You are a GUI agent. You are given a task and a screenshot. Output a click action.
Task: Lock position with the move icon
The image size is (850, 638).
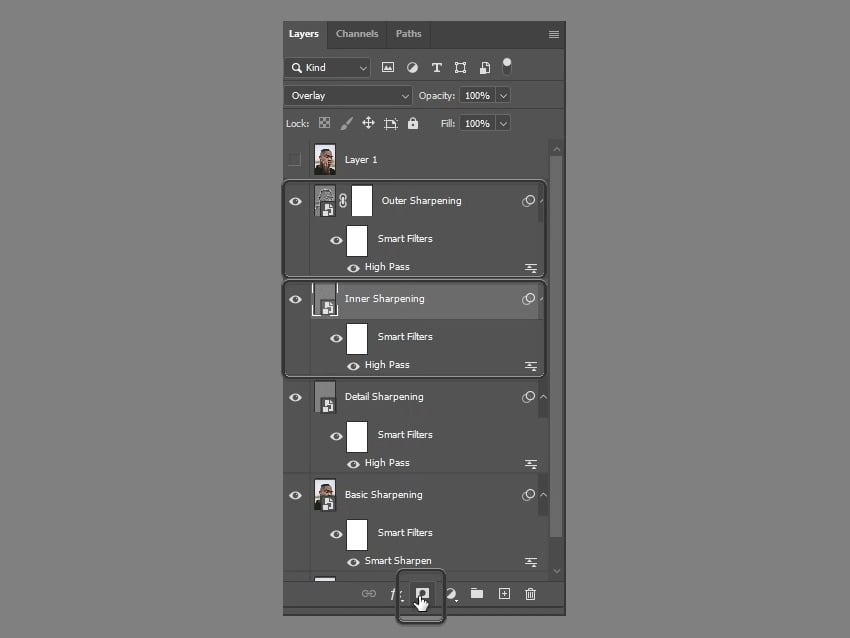(x=368, y=123)
